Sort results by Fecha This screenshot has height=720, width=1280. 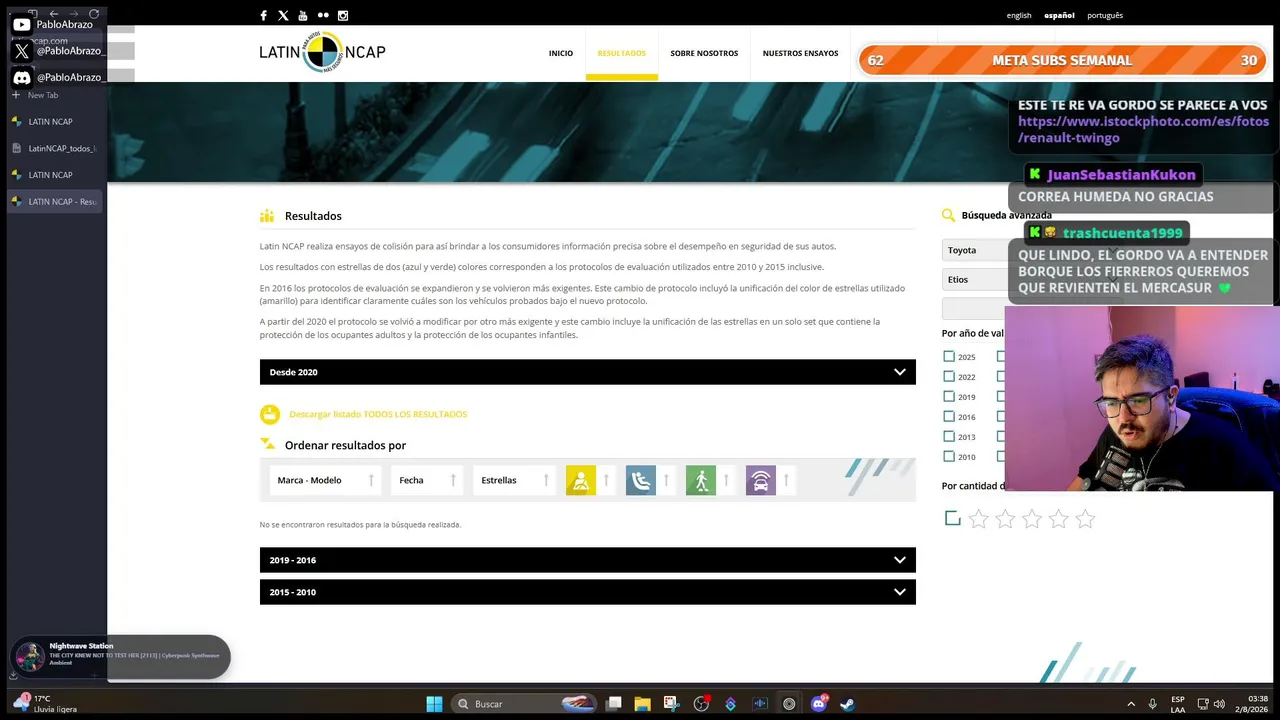pyautogui.click(x=426, y=480)
